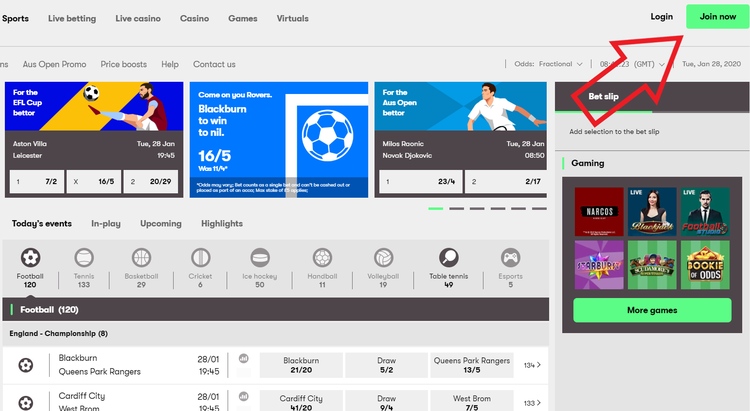Go to Sports section

(x=15, y=19)
